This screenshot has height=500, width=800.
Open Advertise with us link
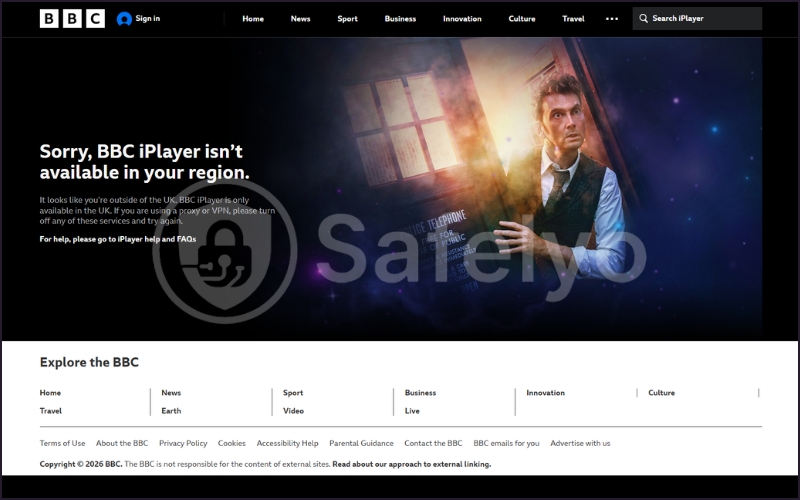[580, 443]
